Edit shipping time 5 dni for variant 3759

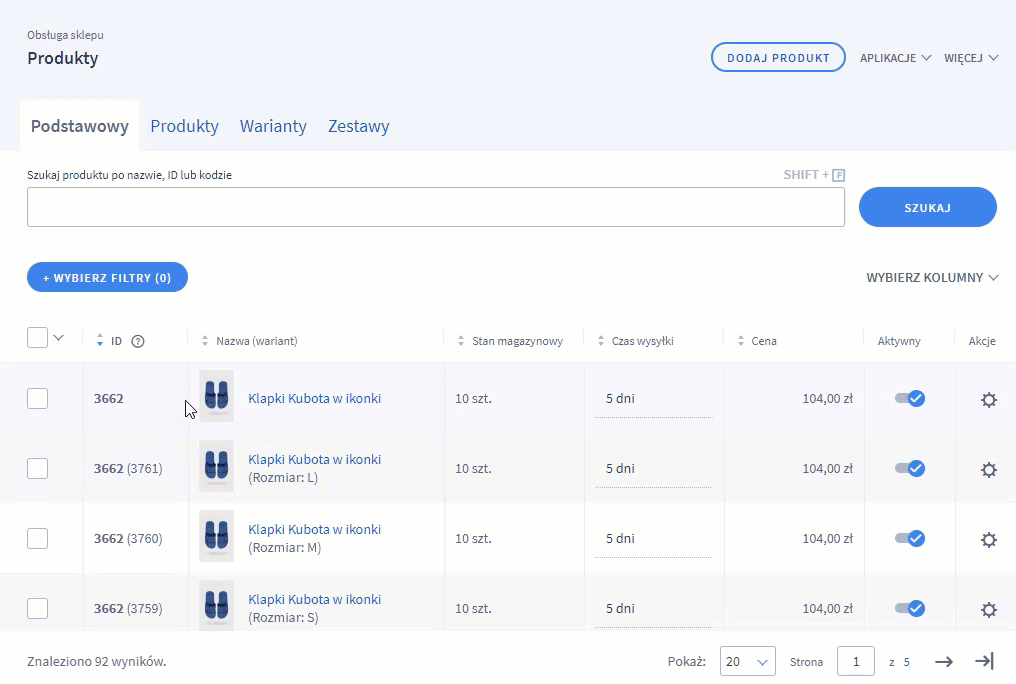coord(654,610)
